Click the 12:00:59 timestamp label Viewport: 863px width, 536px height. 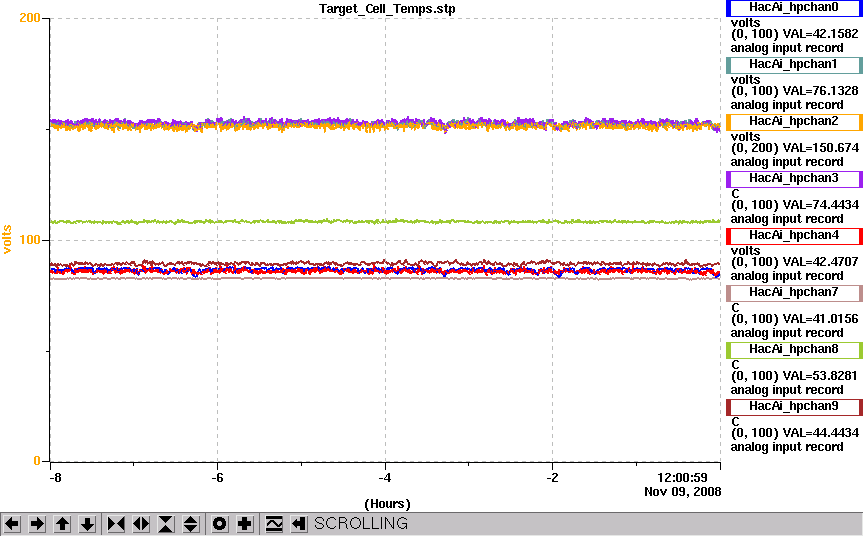(x=682, y=478)
